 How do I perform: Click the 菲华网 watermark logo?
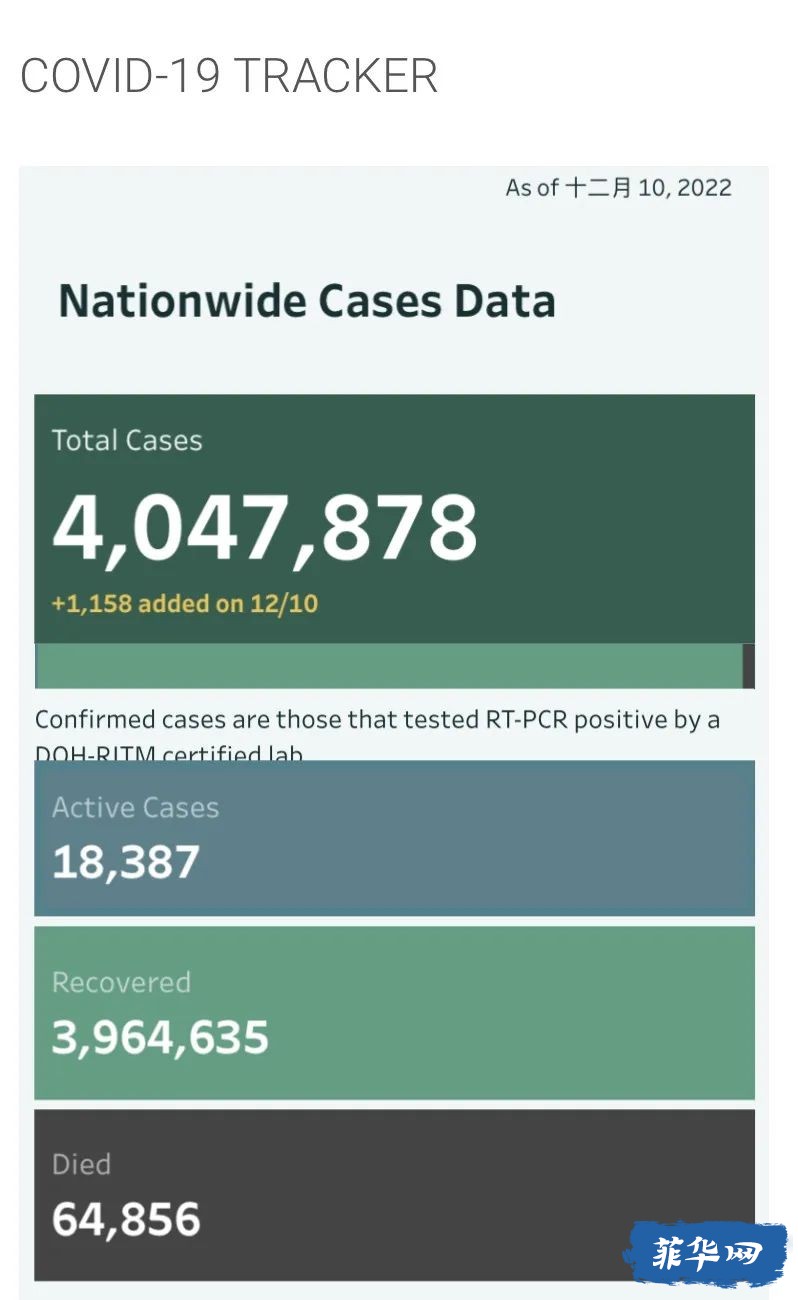click(x=706, y=1253)
